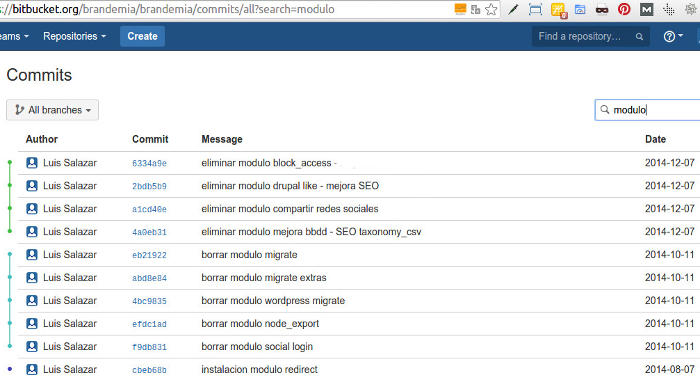
Task: Click the Date column header
Action: coord(655,139)
